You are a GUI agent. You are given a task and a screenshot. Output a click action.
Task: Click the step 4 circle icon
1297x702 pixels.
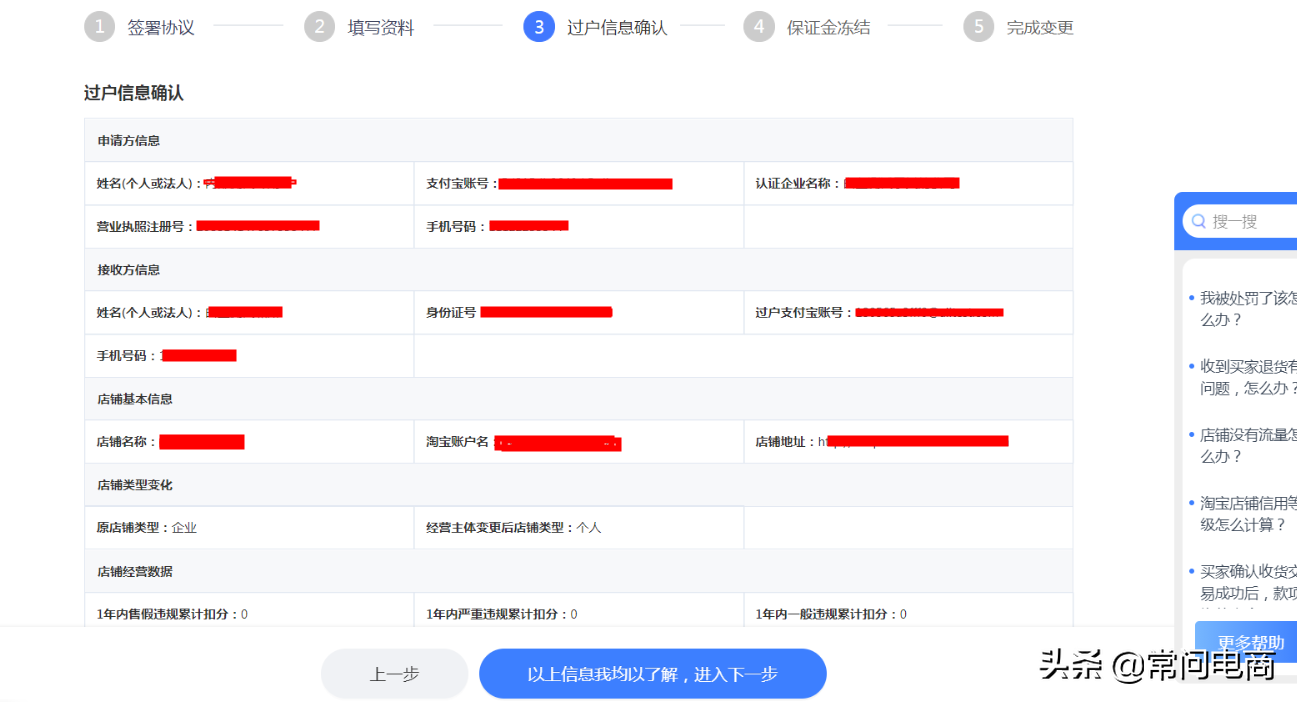point(759,27)
